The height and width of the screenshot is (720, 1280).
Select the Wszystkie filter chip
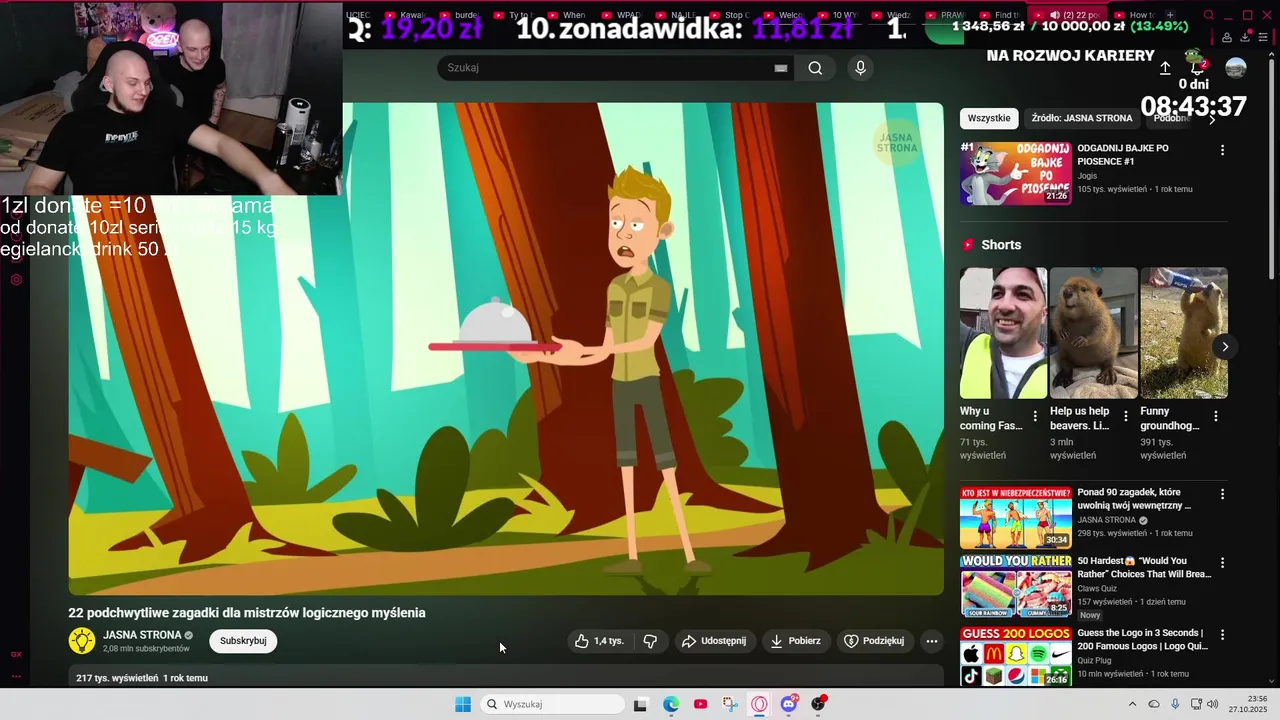click(x=989, y=118)
